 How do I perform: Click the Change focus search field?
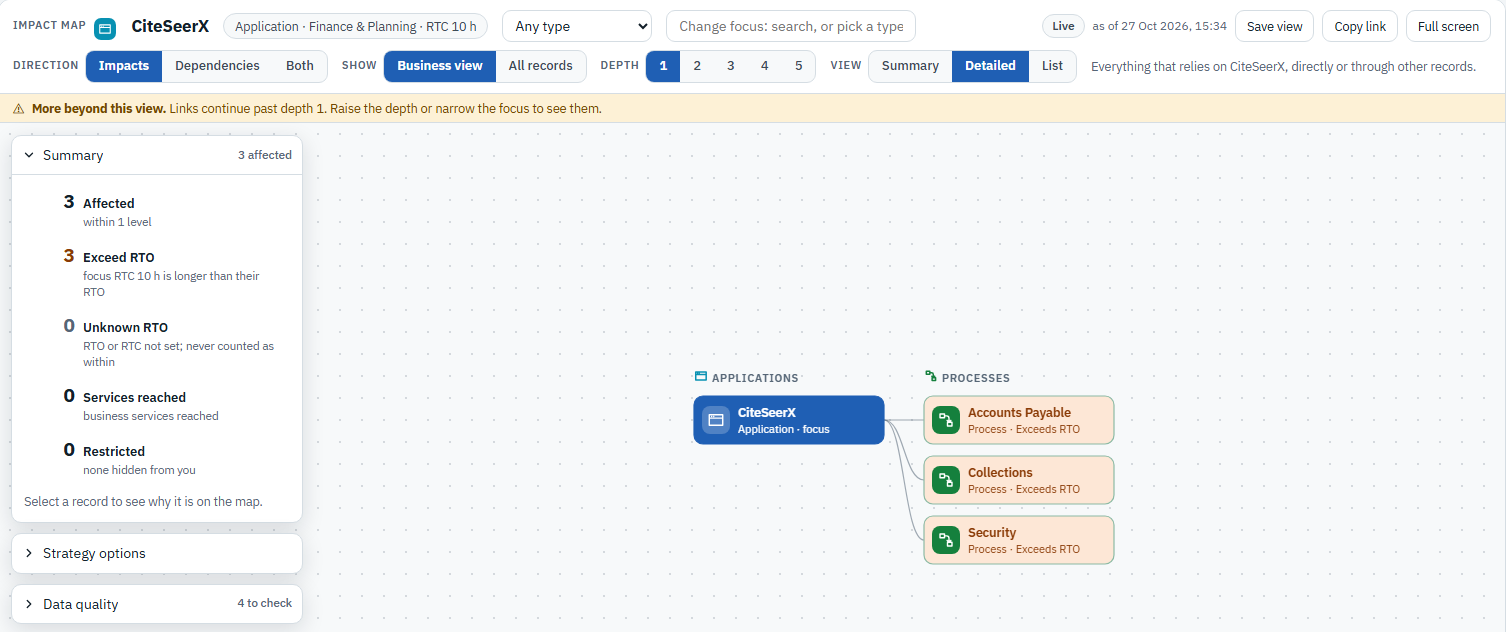click(791, 26)
